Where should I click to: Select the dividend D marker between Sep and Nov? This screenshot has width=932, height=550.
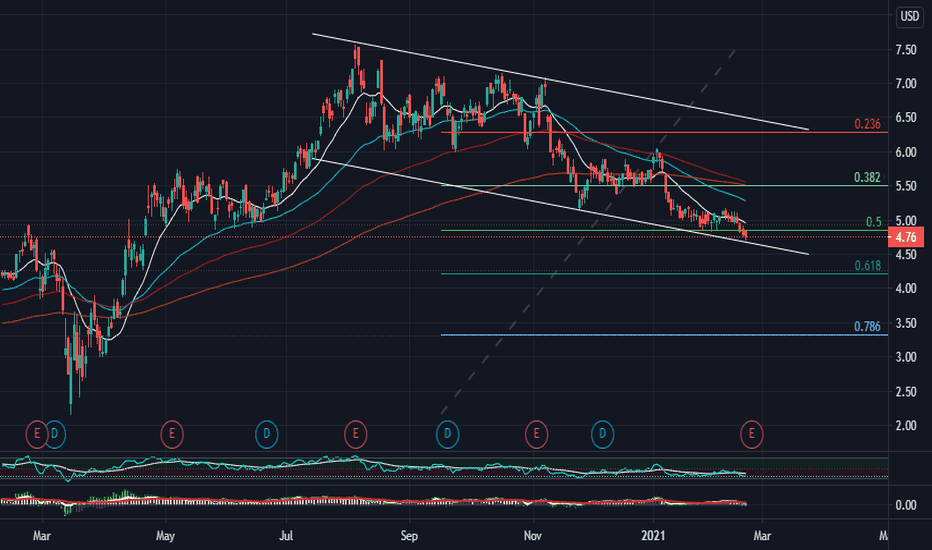click(448, 435)
